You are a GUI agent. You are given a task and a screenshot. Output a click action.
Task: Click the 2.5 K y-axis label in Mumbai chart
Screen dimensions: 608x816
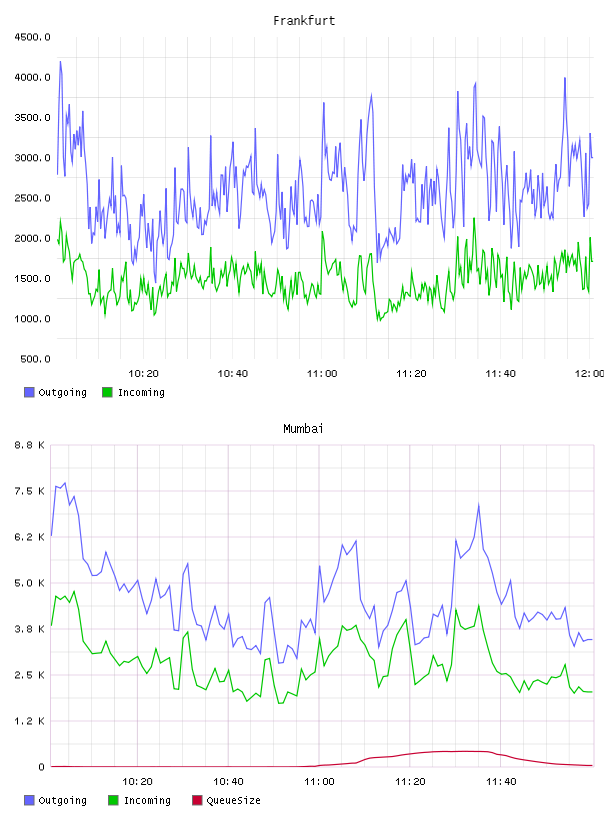point(30,675)
